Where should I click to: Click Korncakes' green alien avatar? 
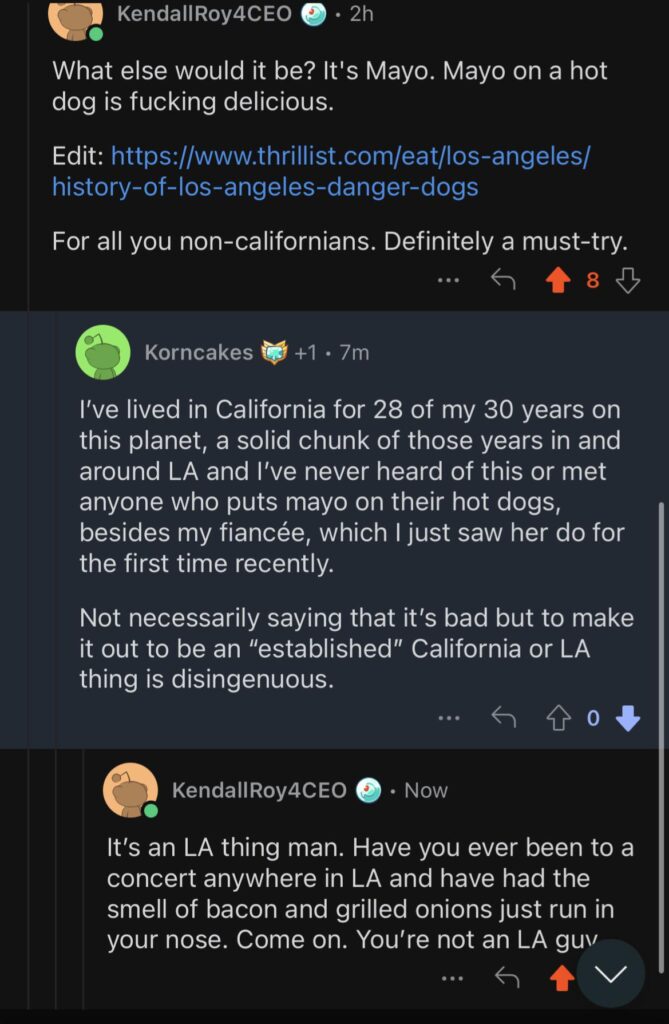tap(104, 353)
